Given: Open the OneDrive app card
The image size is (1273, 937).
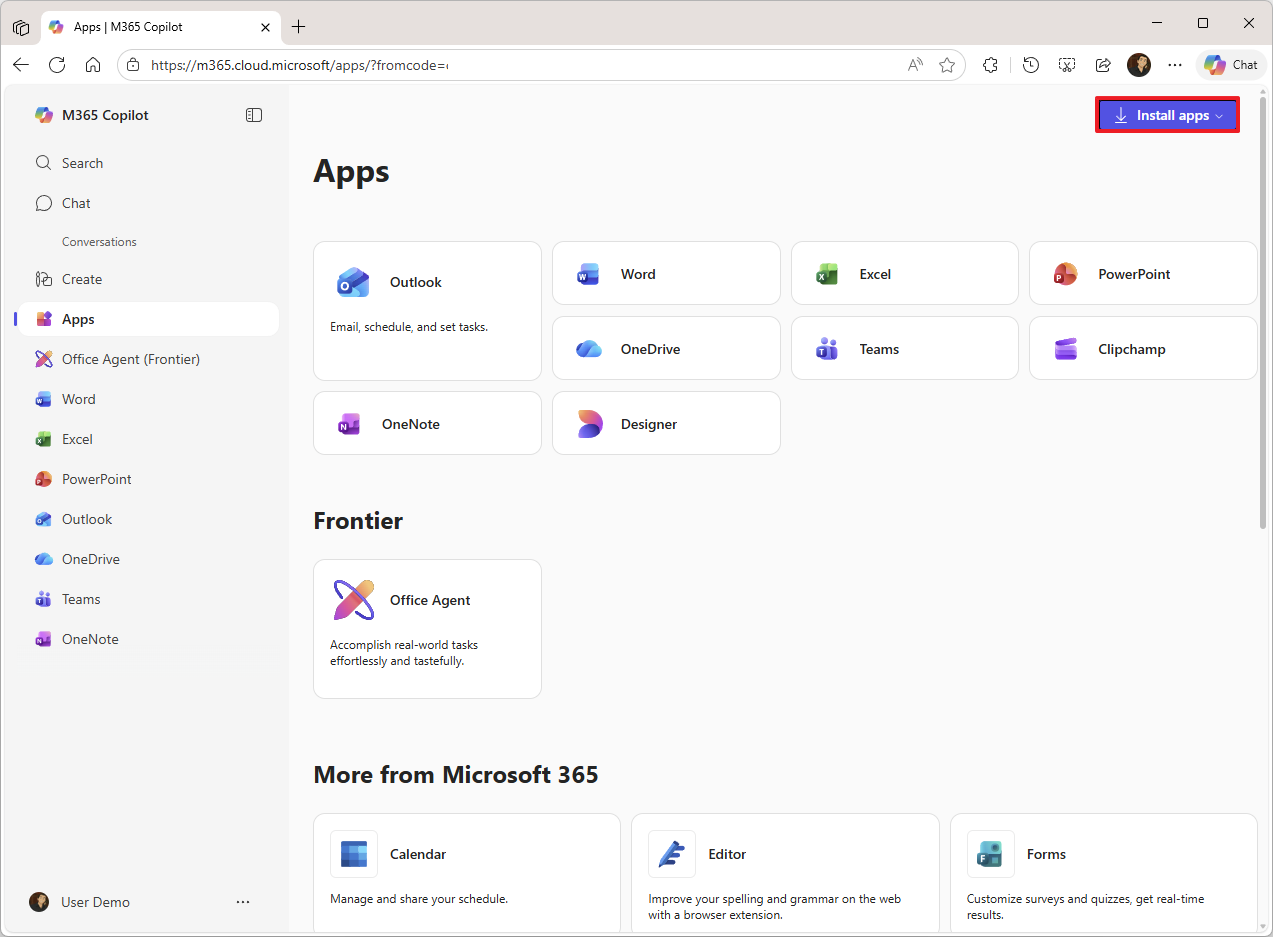Looking at the screenshot, I should point(665,348).
